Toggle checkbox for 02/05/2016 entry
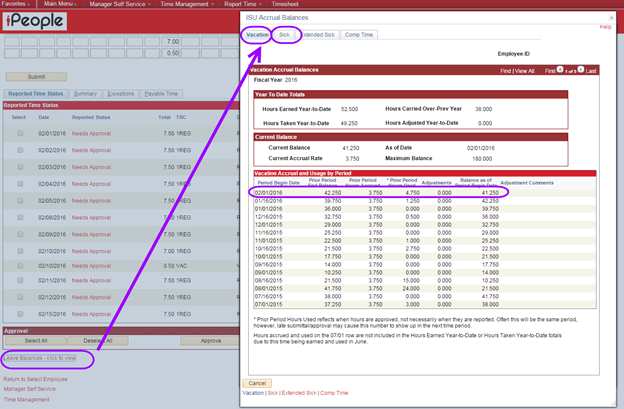The width and height of the screenshot is (624, 409). click(x=20, y=201)
